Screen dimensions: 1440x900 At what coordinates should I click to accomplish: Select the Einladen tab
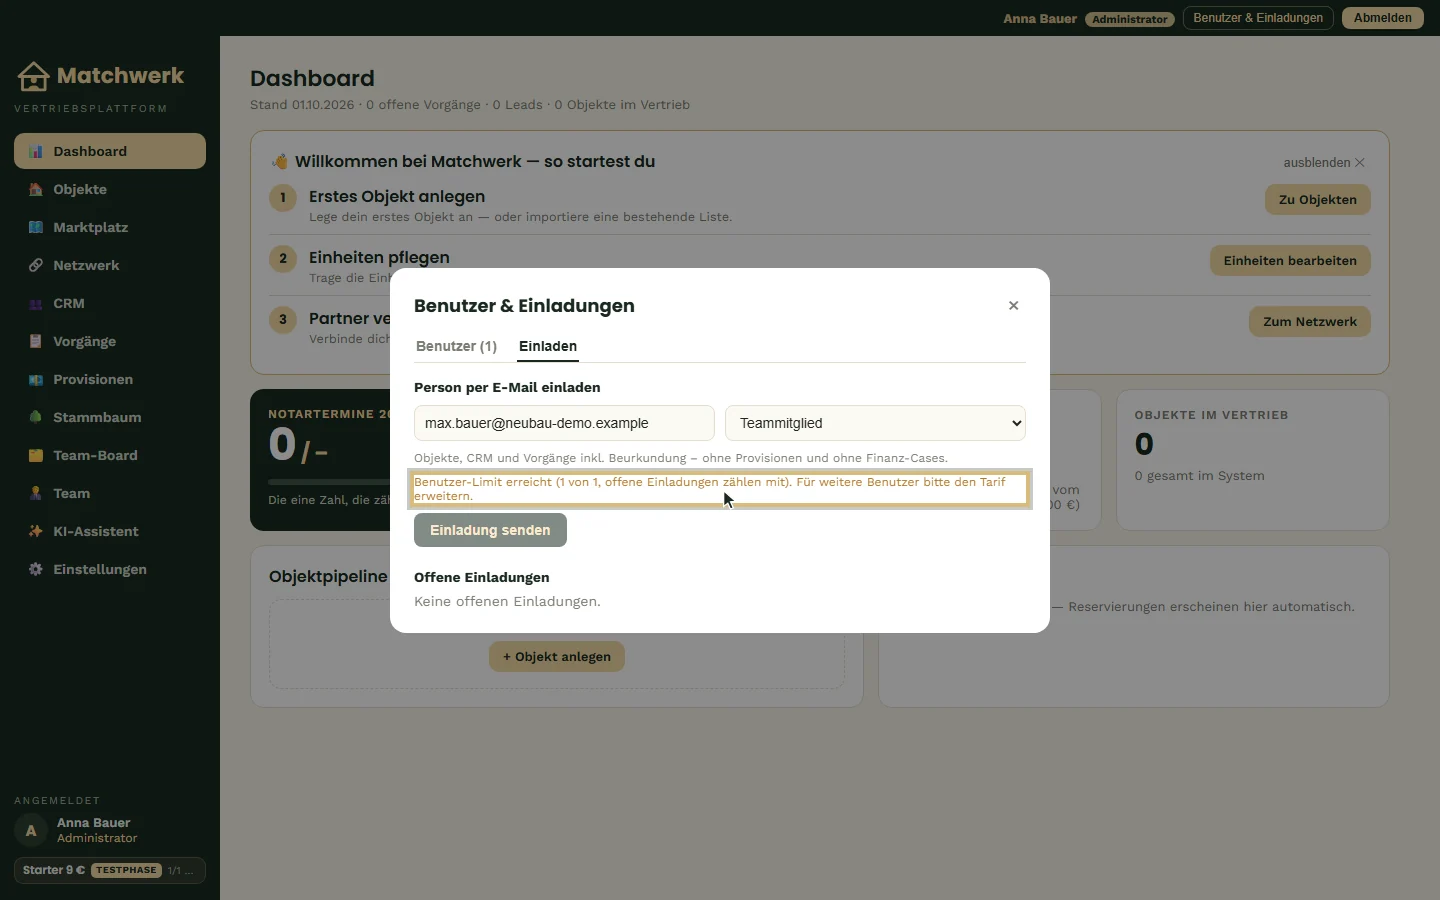pos(548,346)
